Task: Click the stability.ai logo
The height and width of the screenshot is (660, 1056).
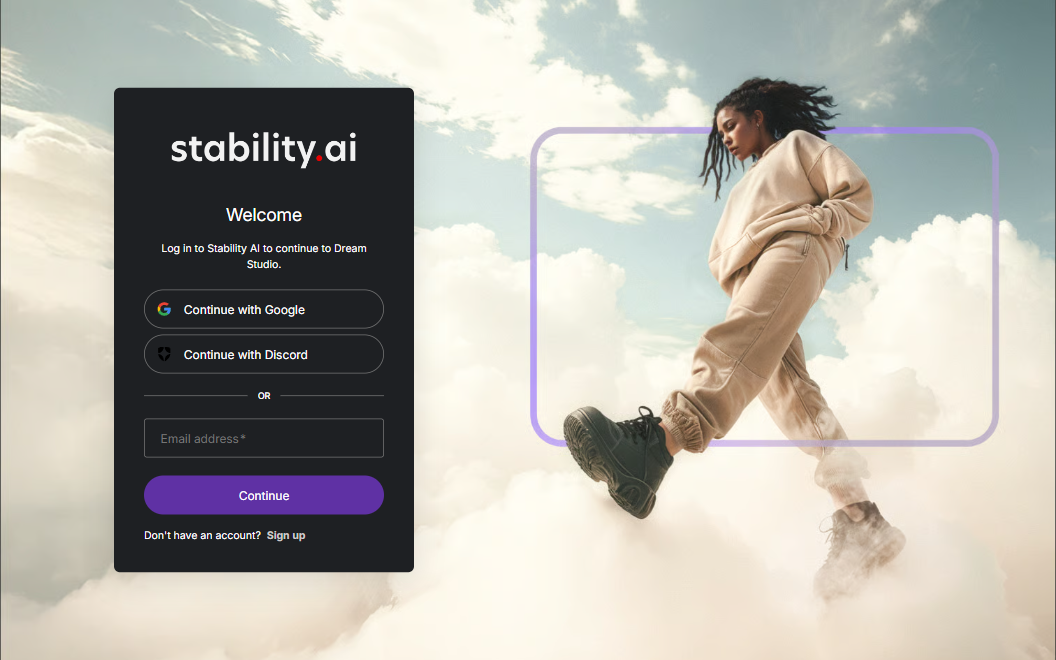Action: [263, 149]
